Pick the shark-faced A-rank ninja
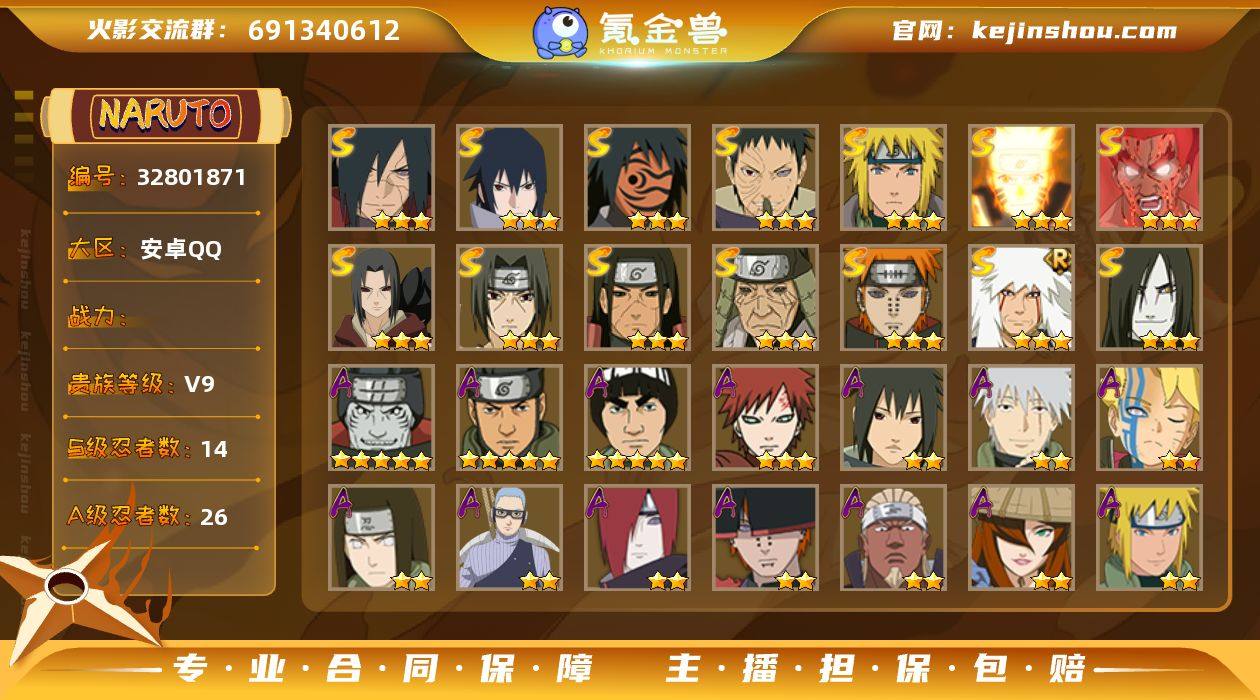The width and height of the screenshot is (1260, 700). pyautogui.click(x=382, y=418)
